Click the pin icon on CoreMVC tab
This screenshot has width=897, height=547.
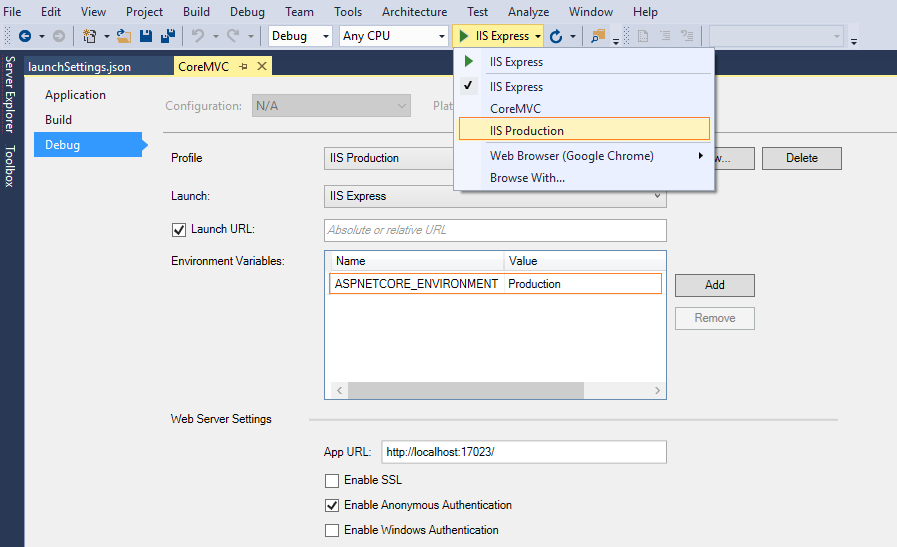pyautogui.click(x=243, y=66)
